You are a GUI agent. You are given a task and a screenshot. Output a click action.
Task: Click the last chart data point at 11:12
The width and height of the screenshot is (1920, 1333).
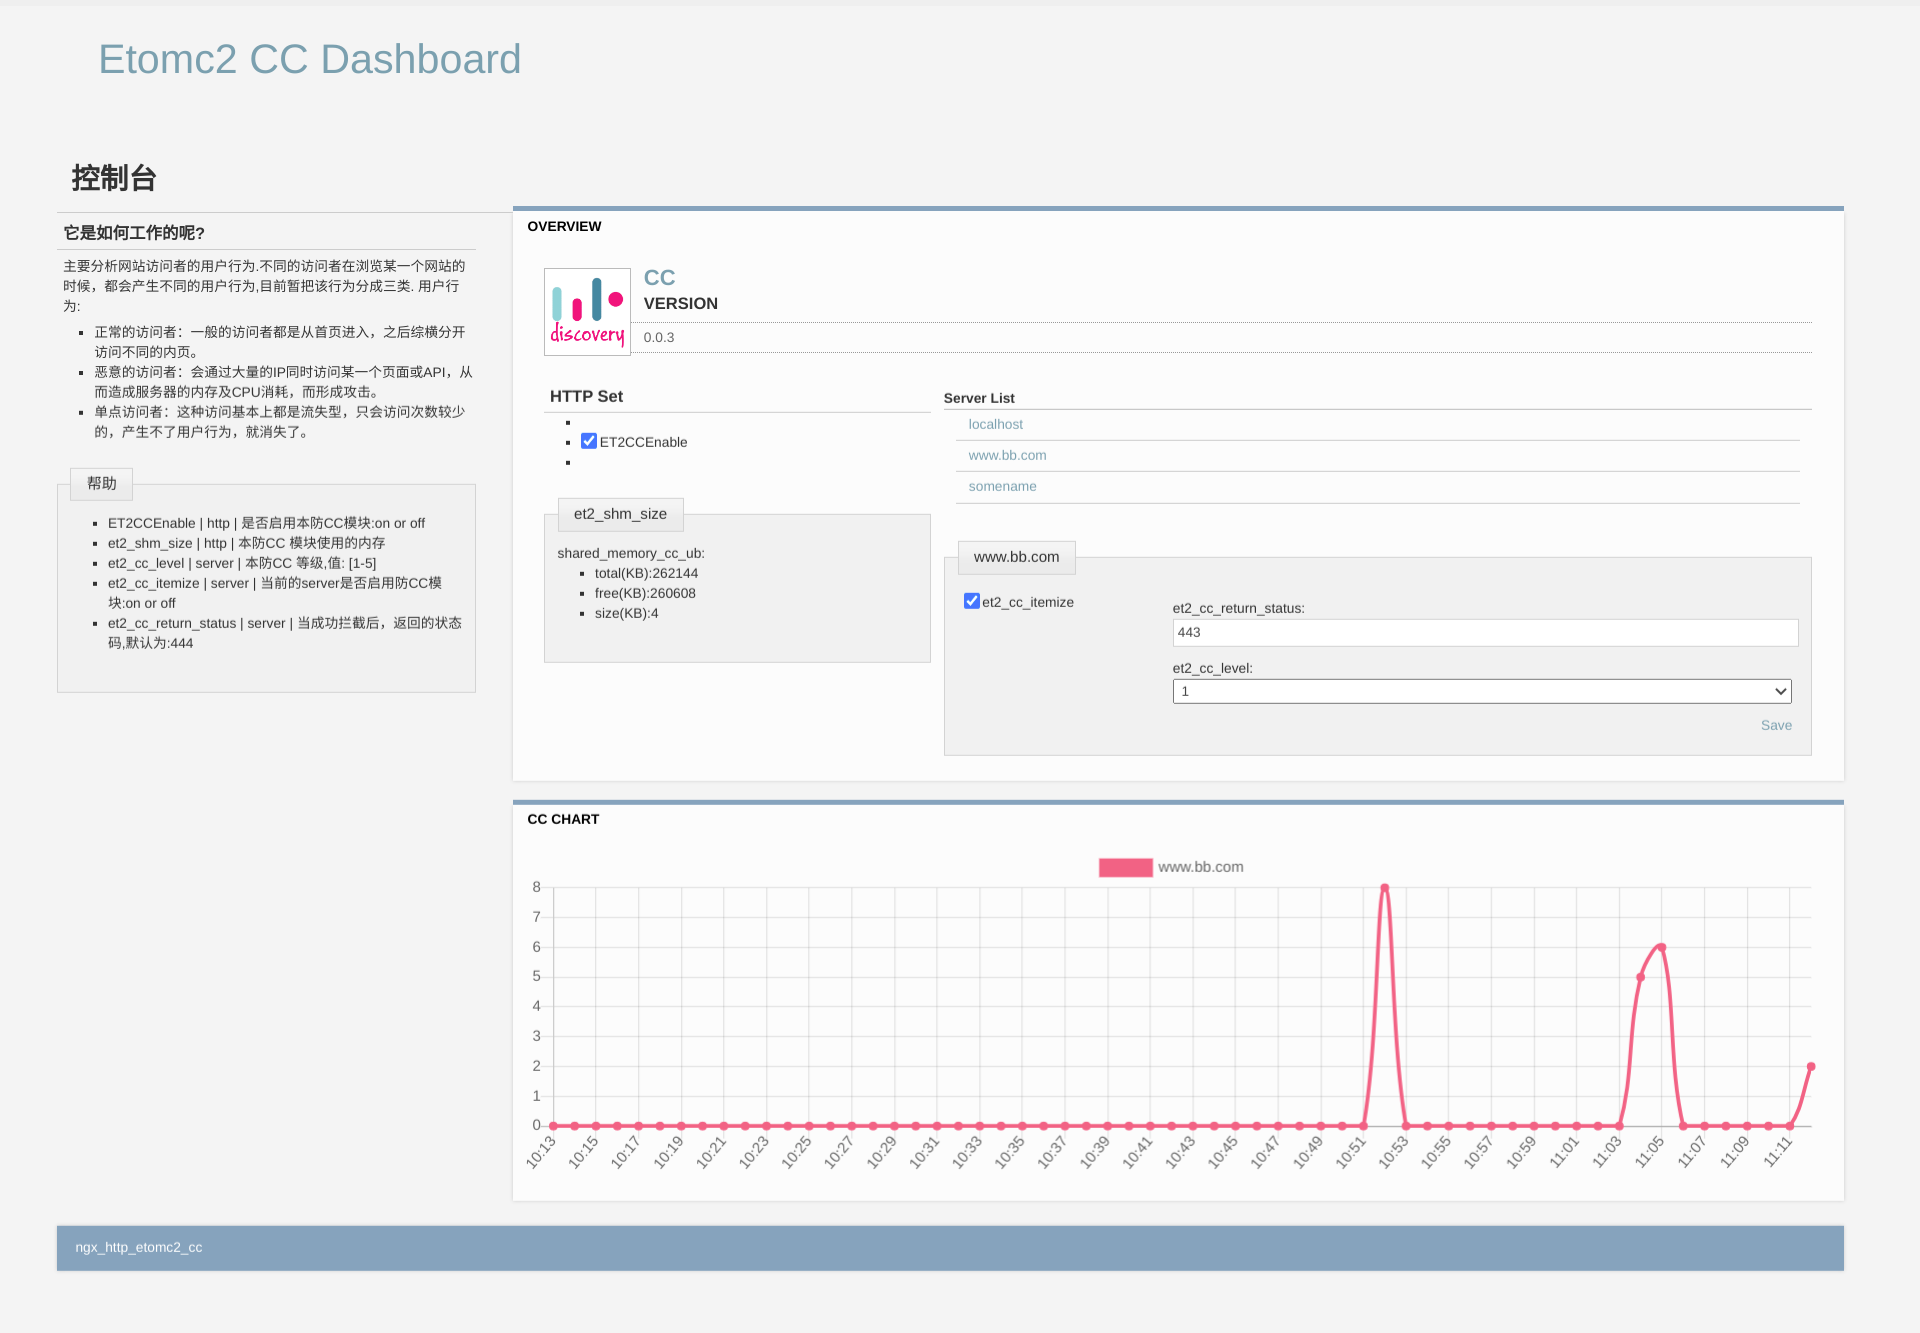pyautogui.click(x=1810, y=1067)
